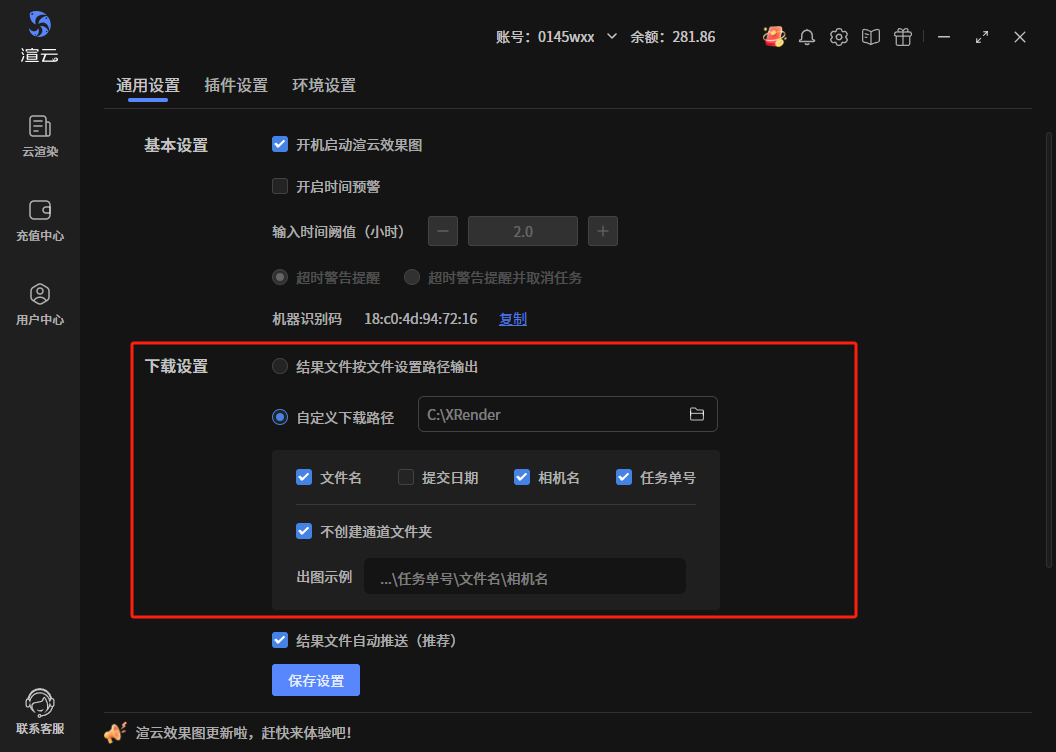Click the 保存设置 button
The image size is (1056, 752).
tap(316, 681)
